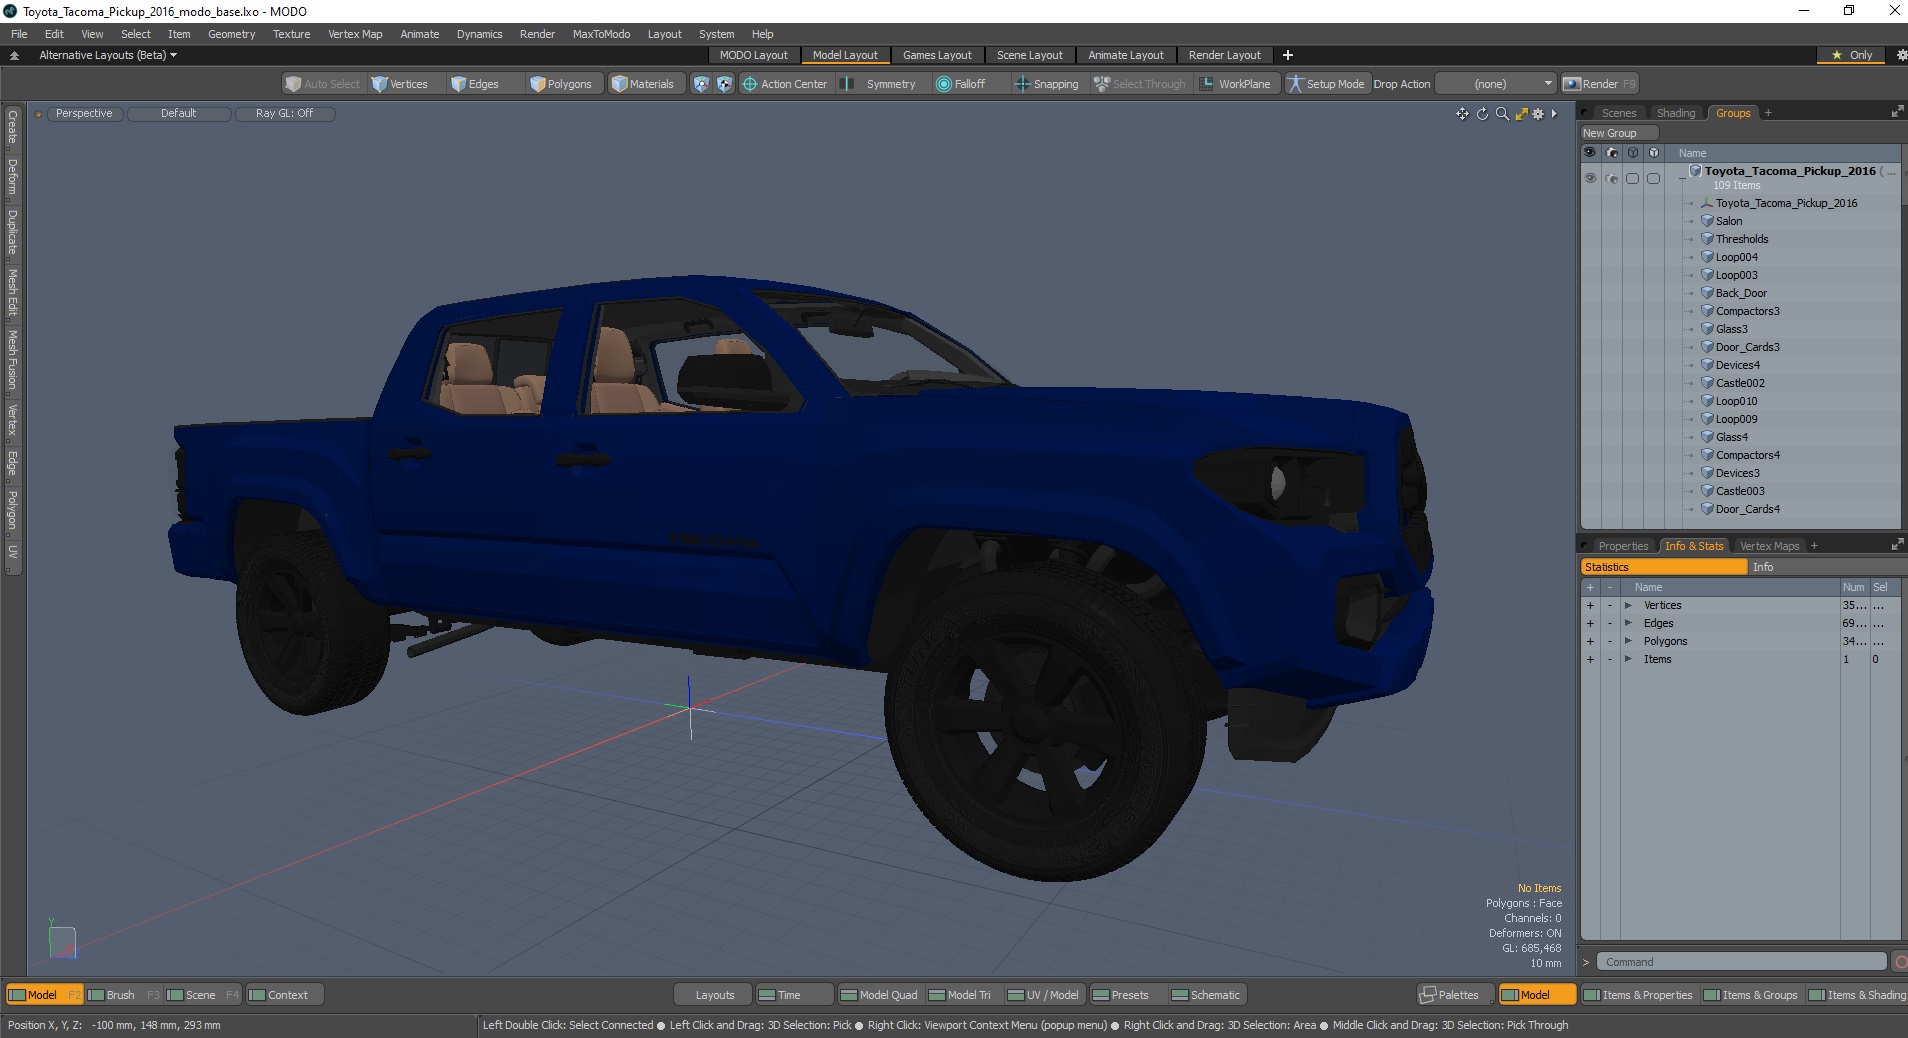Select the Back_Door item in the tree

click(x=1741, y=293)
